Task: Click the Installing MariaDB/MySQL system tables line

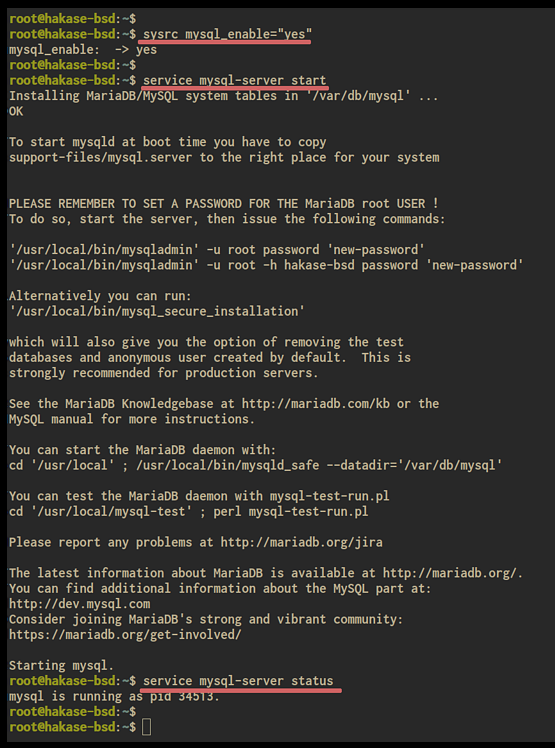Action: [x=223, y=95]
